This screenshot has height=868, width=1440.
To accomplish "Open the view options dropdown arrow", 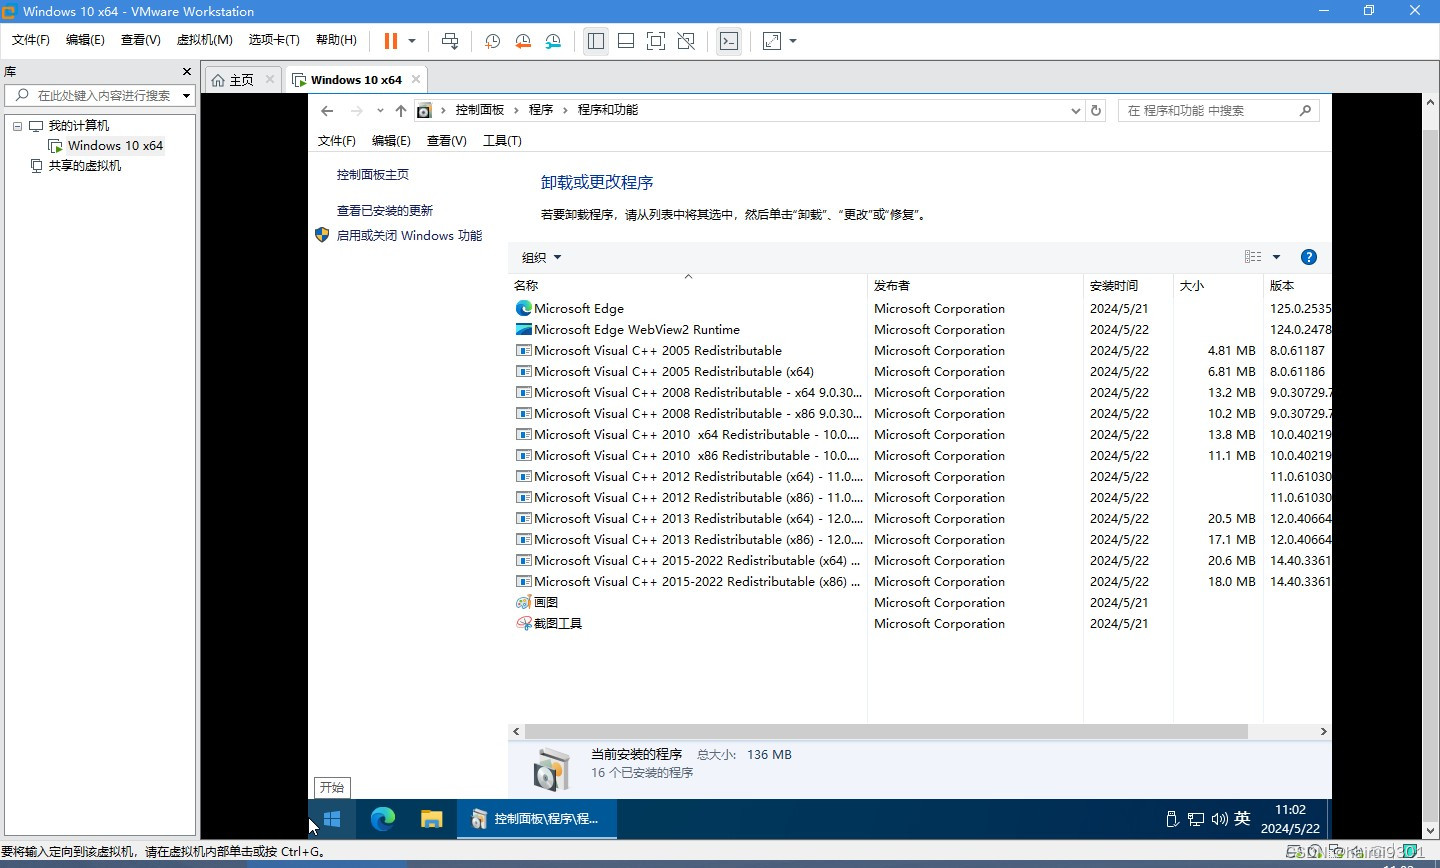I will click(x=1276, y=257).
